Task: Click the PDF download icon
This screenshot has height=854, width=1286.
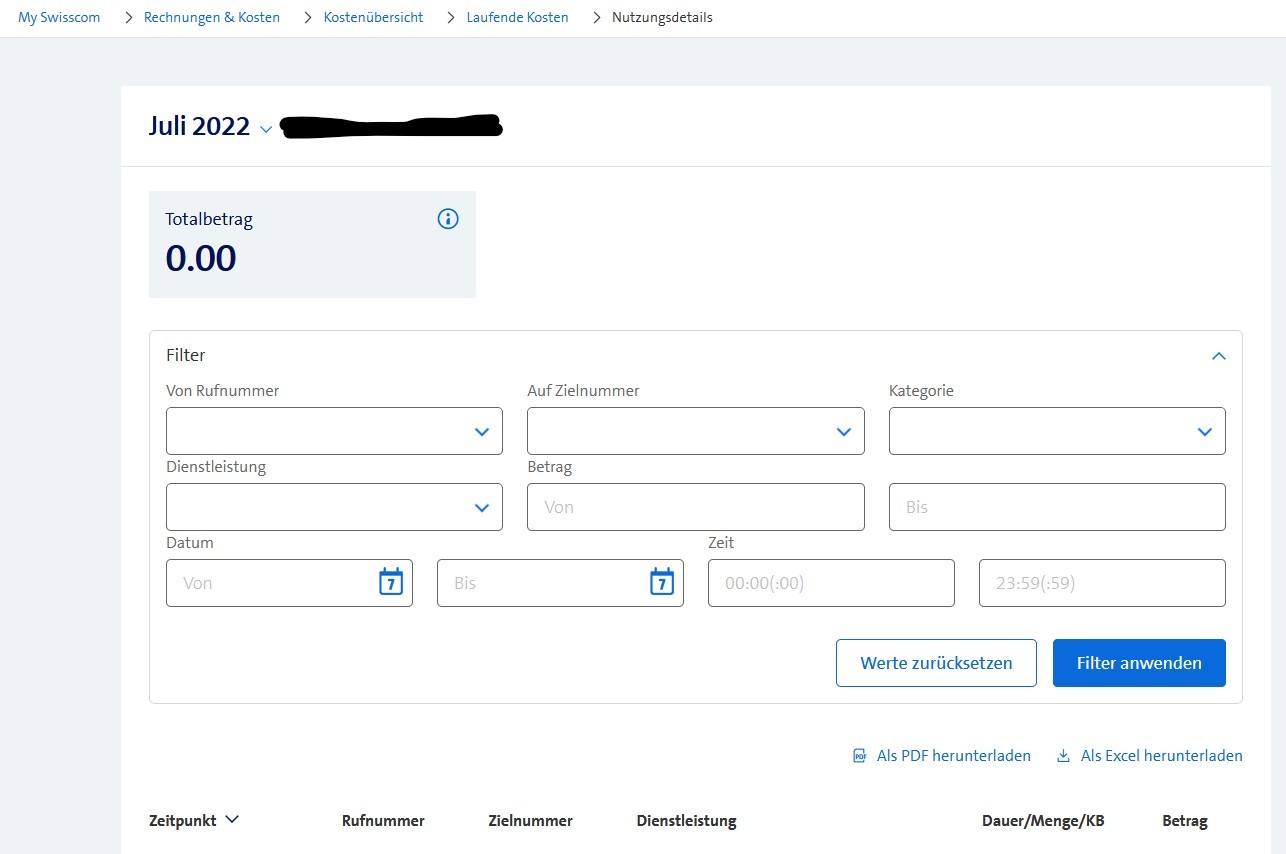Action: point(859,756)
